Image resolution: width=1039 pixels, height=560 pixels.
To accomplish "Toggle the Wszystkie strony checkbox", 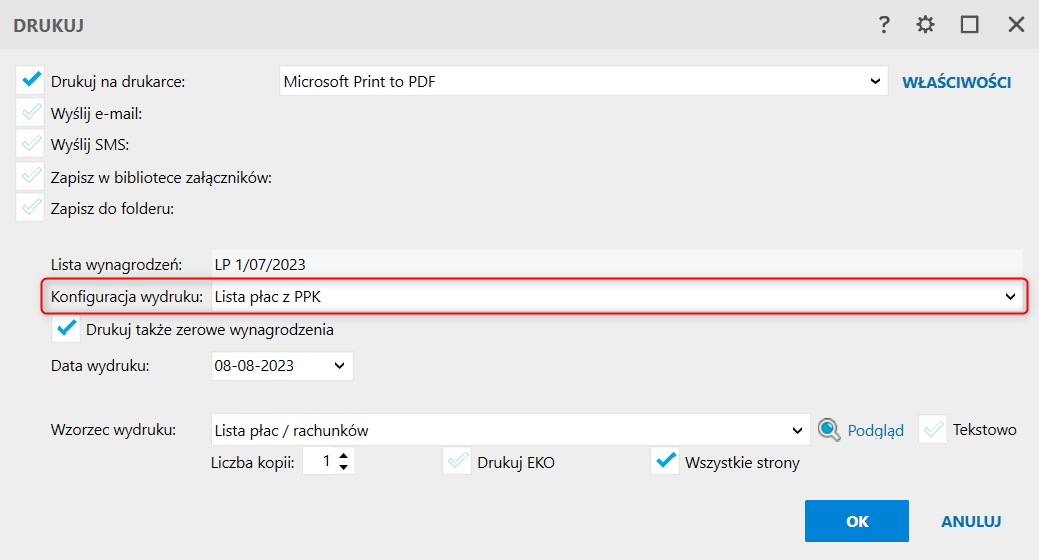I will pos(666,463).
